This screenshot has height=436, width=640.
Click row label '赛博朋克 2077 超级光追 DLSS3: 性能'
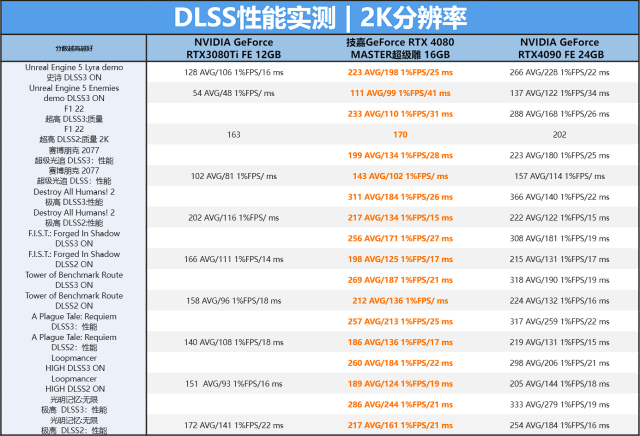point(74,155)
